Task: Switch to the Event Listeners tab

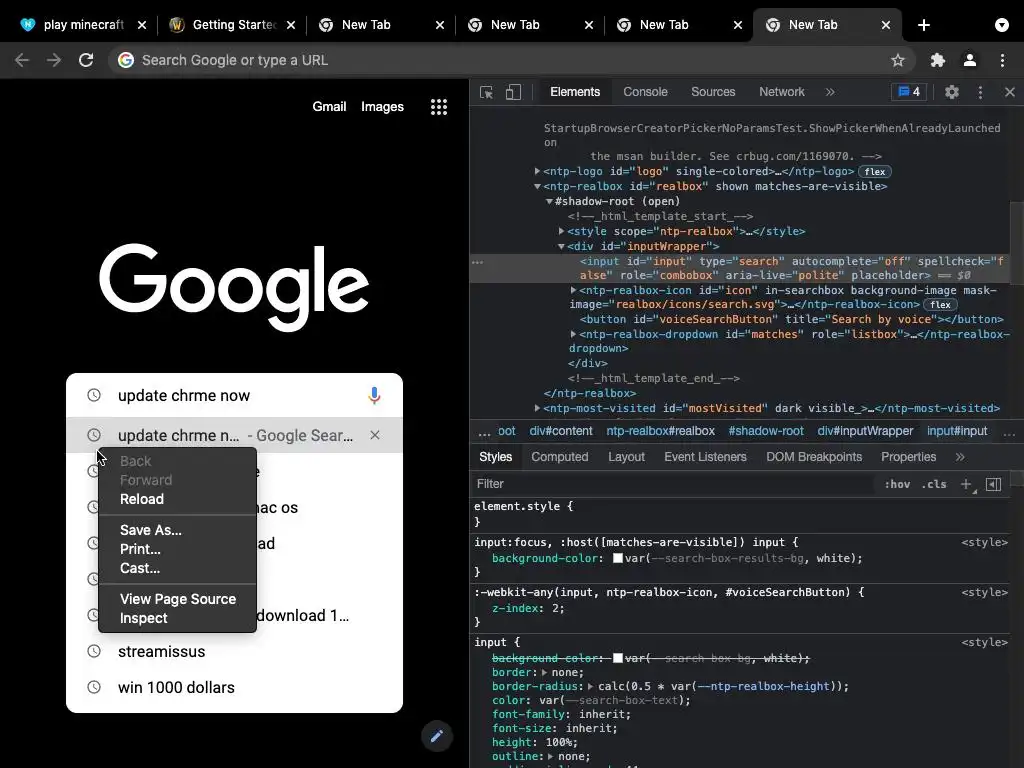Action: point(705,457)
